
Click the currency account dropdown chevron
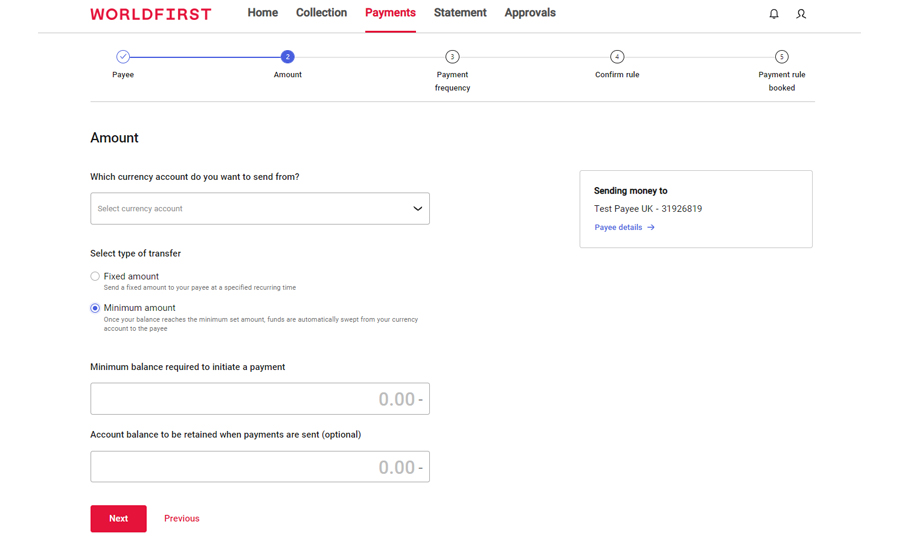coord(417,209)
